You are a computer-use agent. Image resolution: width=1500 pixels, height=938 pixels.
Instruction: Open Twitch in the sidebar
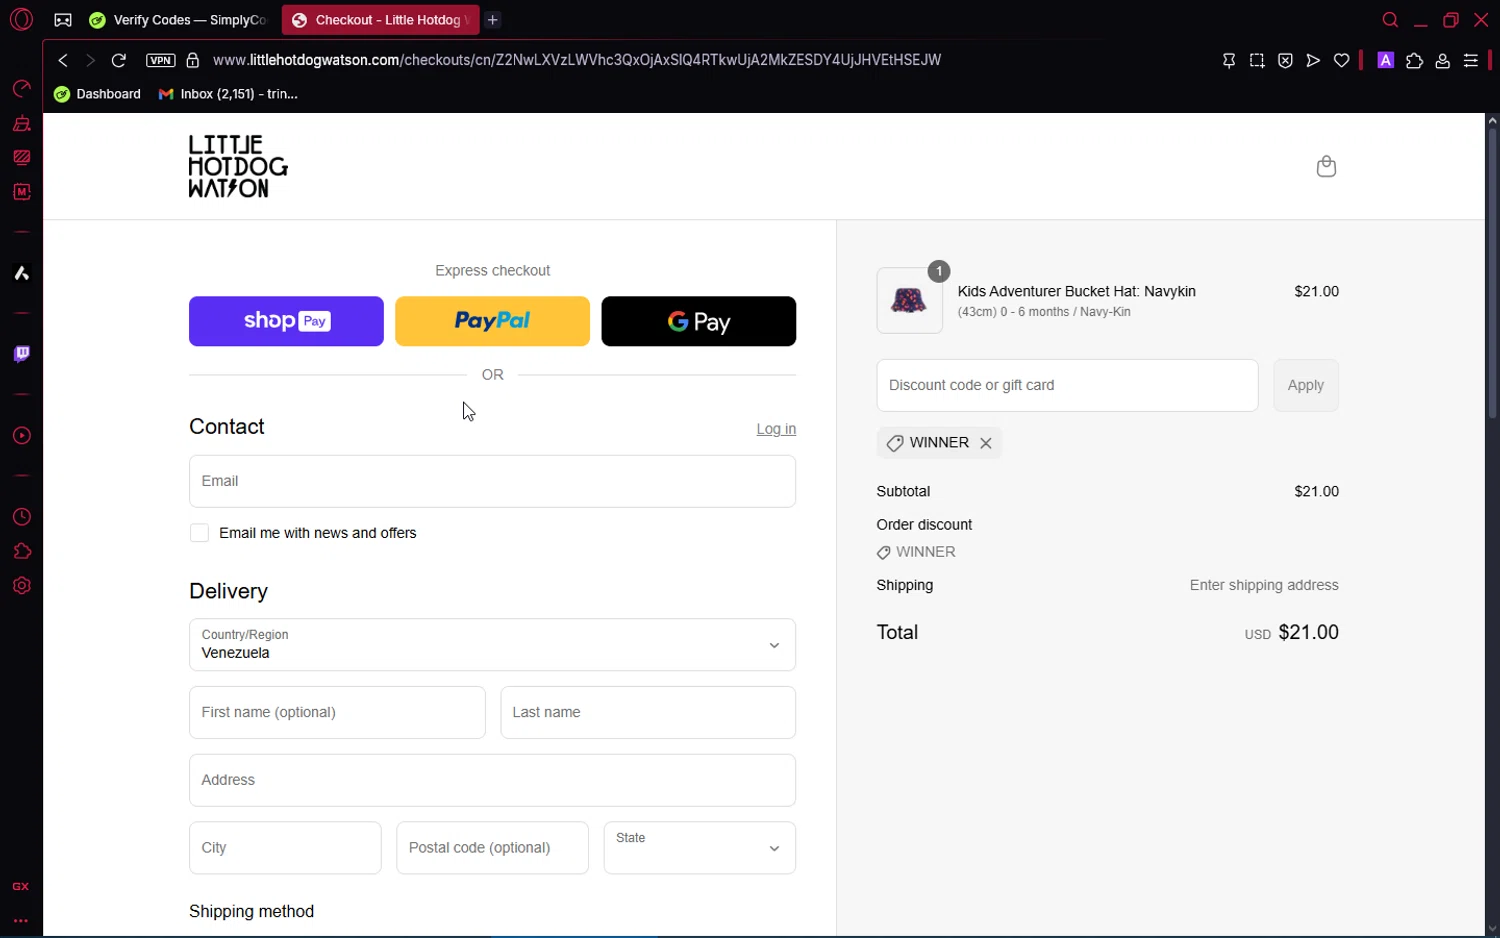[x=21, y=354]
